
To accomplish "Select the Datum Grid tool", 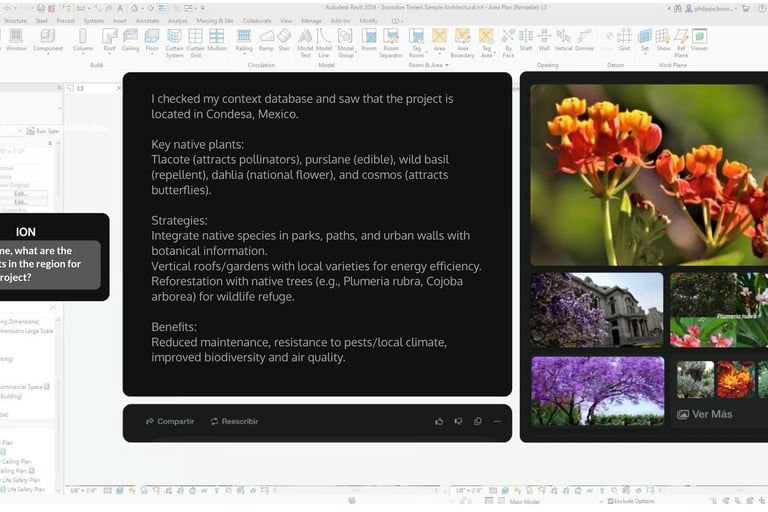I will point(624,40).
